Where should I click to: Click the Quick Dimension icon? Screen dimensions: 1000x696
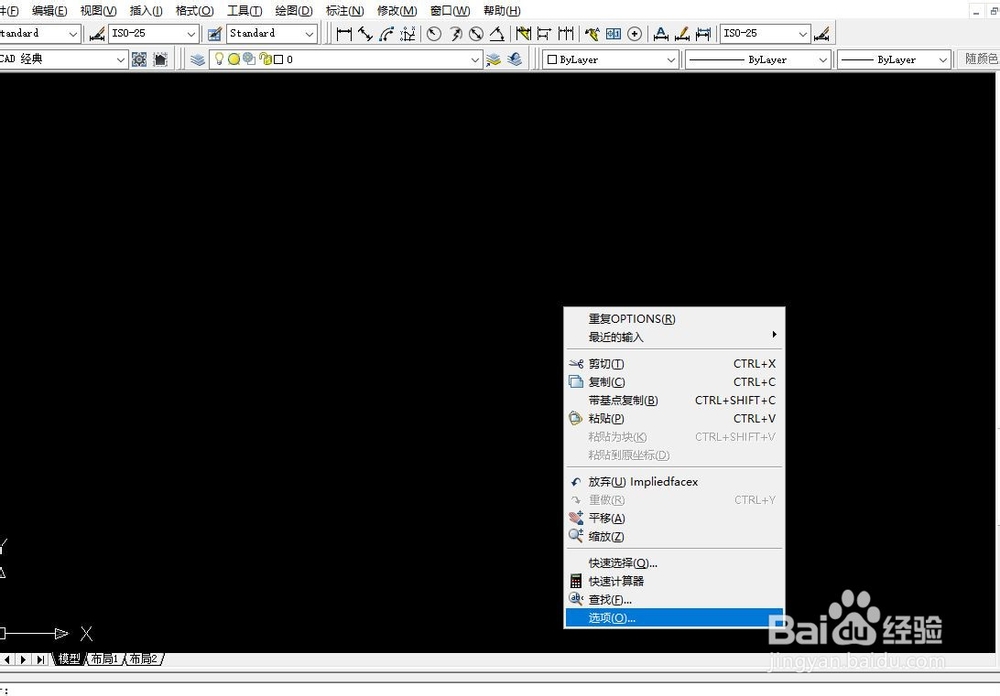pyautogui.click(x=524, y=33)
